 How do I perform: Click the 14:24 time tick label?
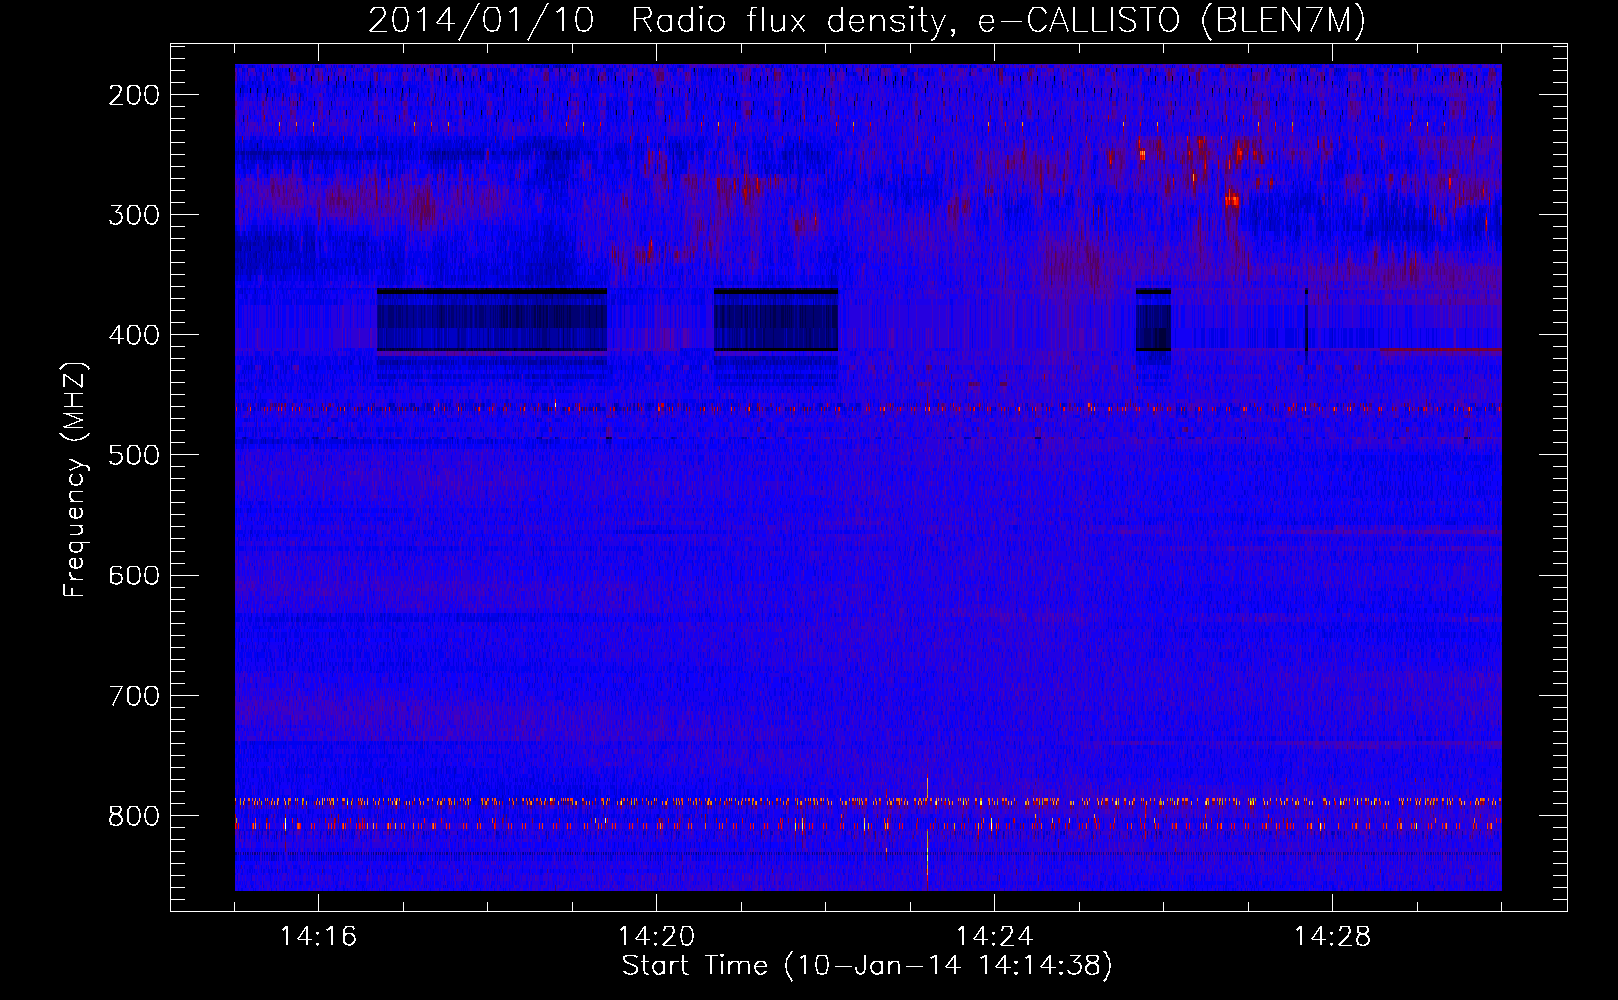[x=994, y=936]
